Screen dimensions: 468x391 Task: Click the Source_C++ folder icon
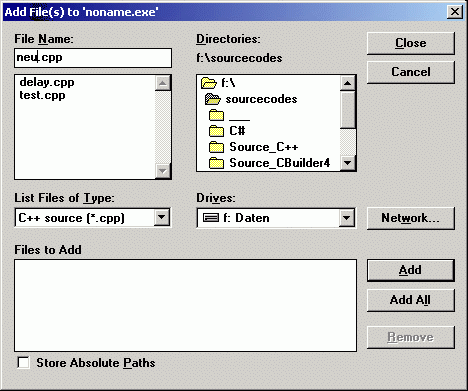(x=216, y=147)
